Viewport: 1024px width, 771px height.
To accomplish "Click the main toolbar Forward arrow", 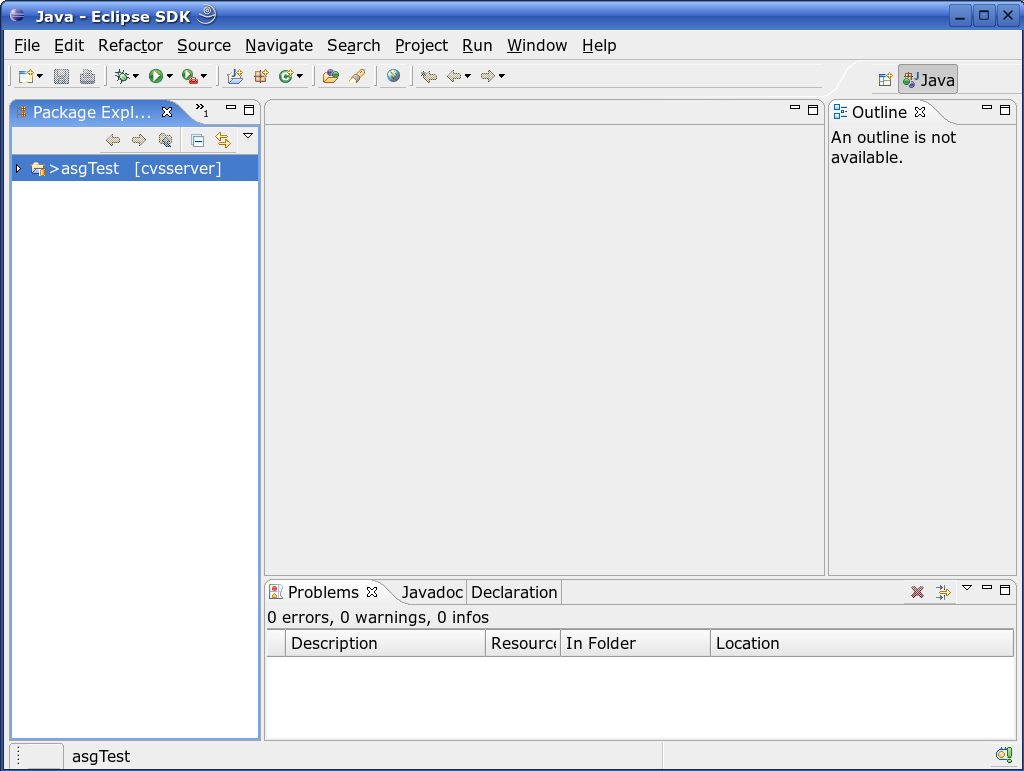I will [488, 76].
